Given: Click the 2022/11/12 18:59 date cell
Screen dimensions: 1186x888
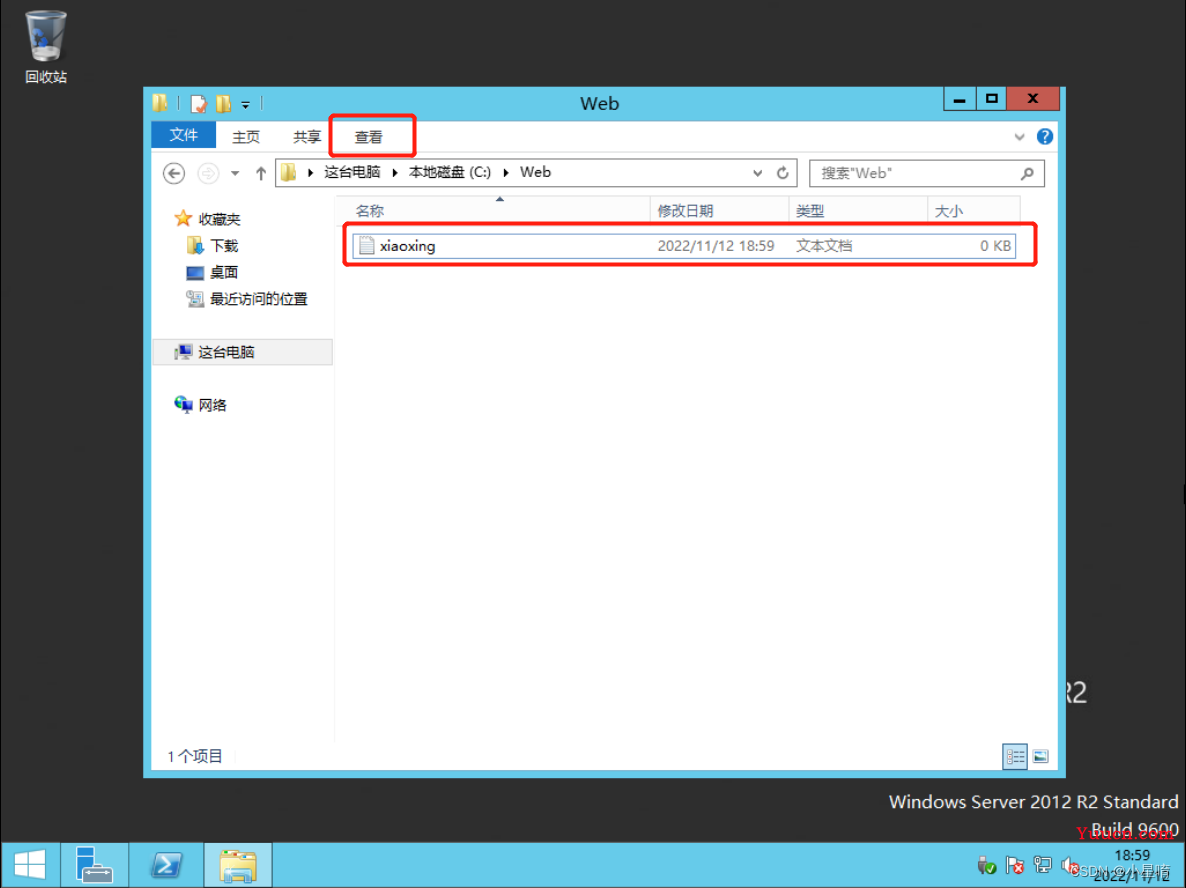Looking at the screenshot, I should (716, 246).
